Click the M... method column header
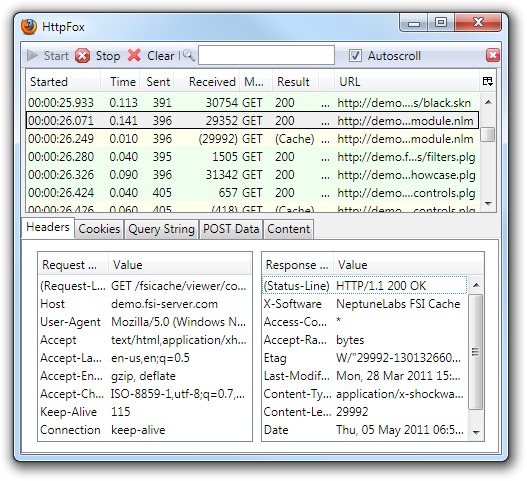527x481 pixels. coord(256,82)
